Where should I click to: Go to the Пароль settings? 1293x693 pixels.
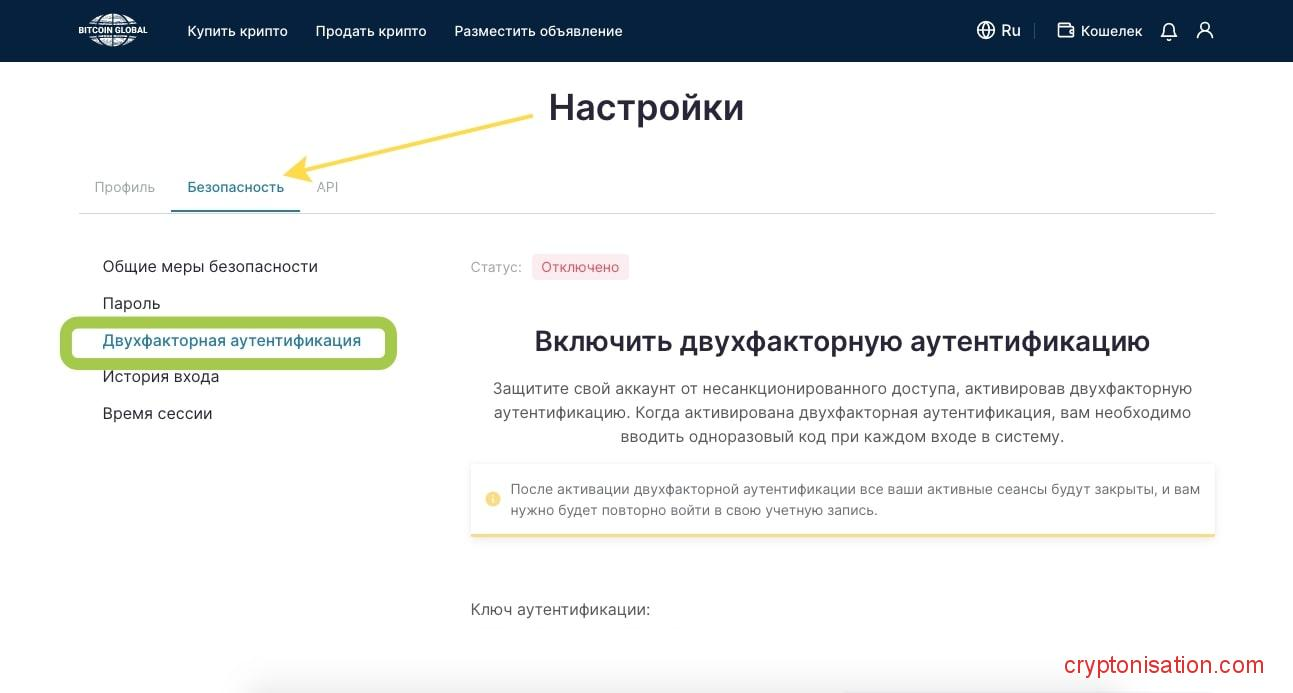(131, 303)
